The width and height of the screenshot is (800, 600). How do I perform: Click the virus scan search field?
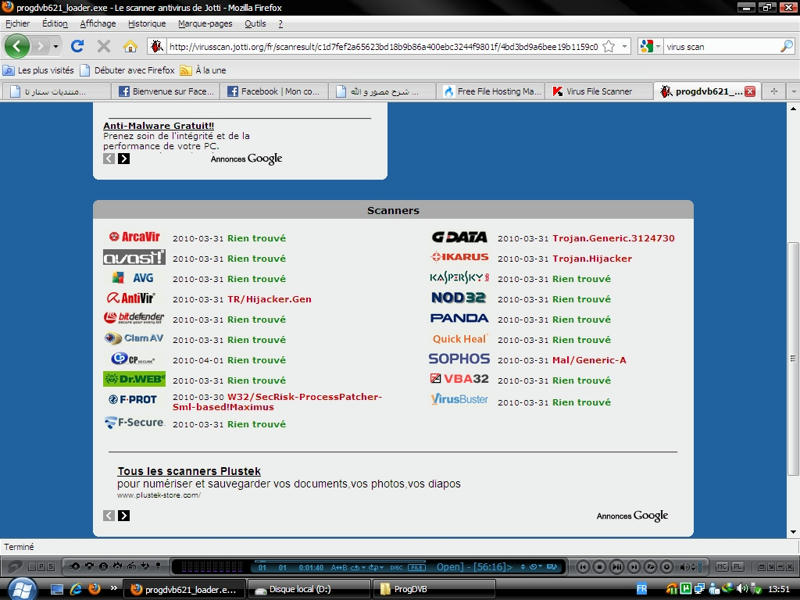click(x=721, y=46)
